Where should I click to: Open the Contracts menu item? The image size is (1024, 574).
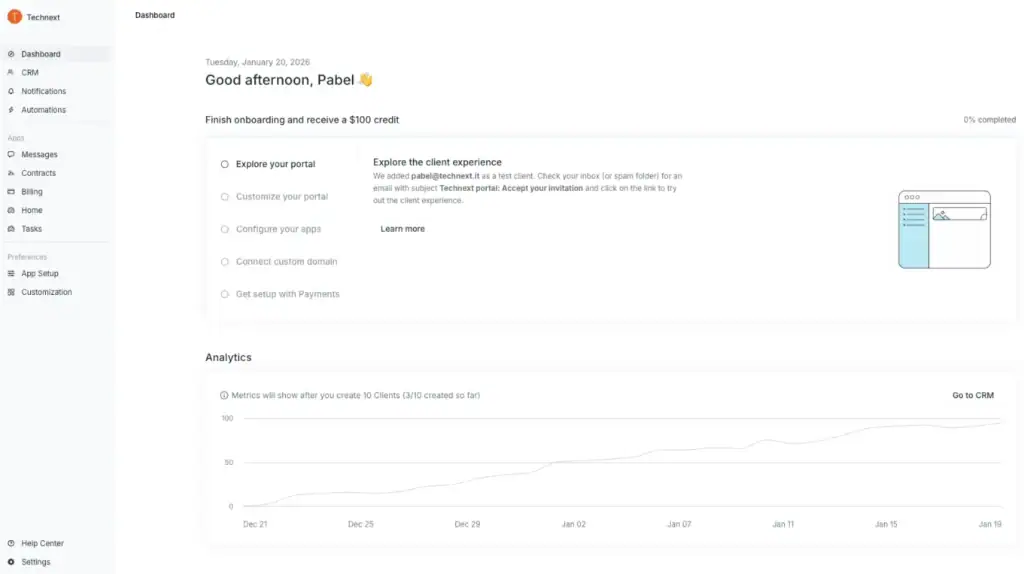(x=39, y=173)
